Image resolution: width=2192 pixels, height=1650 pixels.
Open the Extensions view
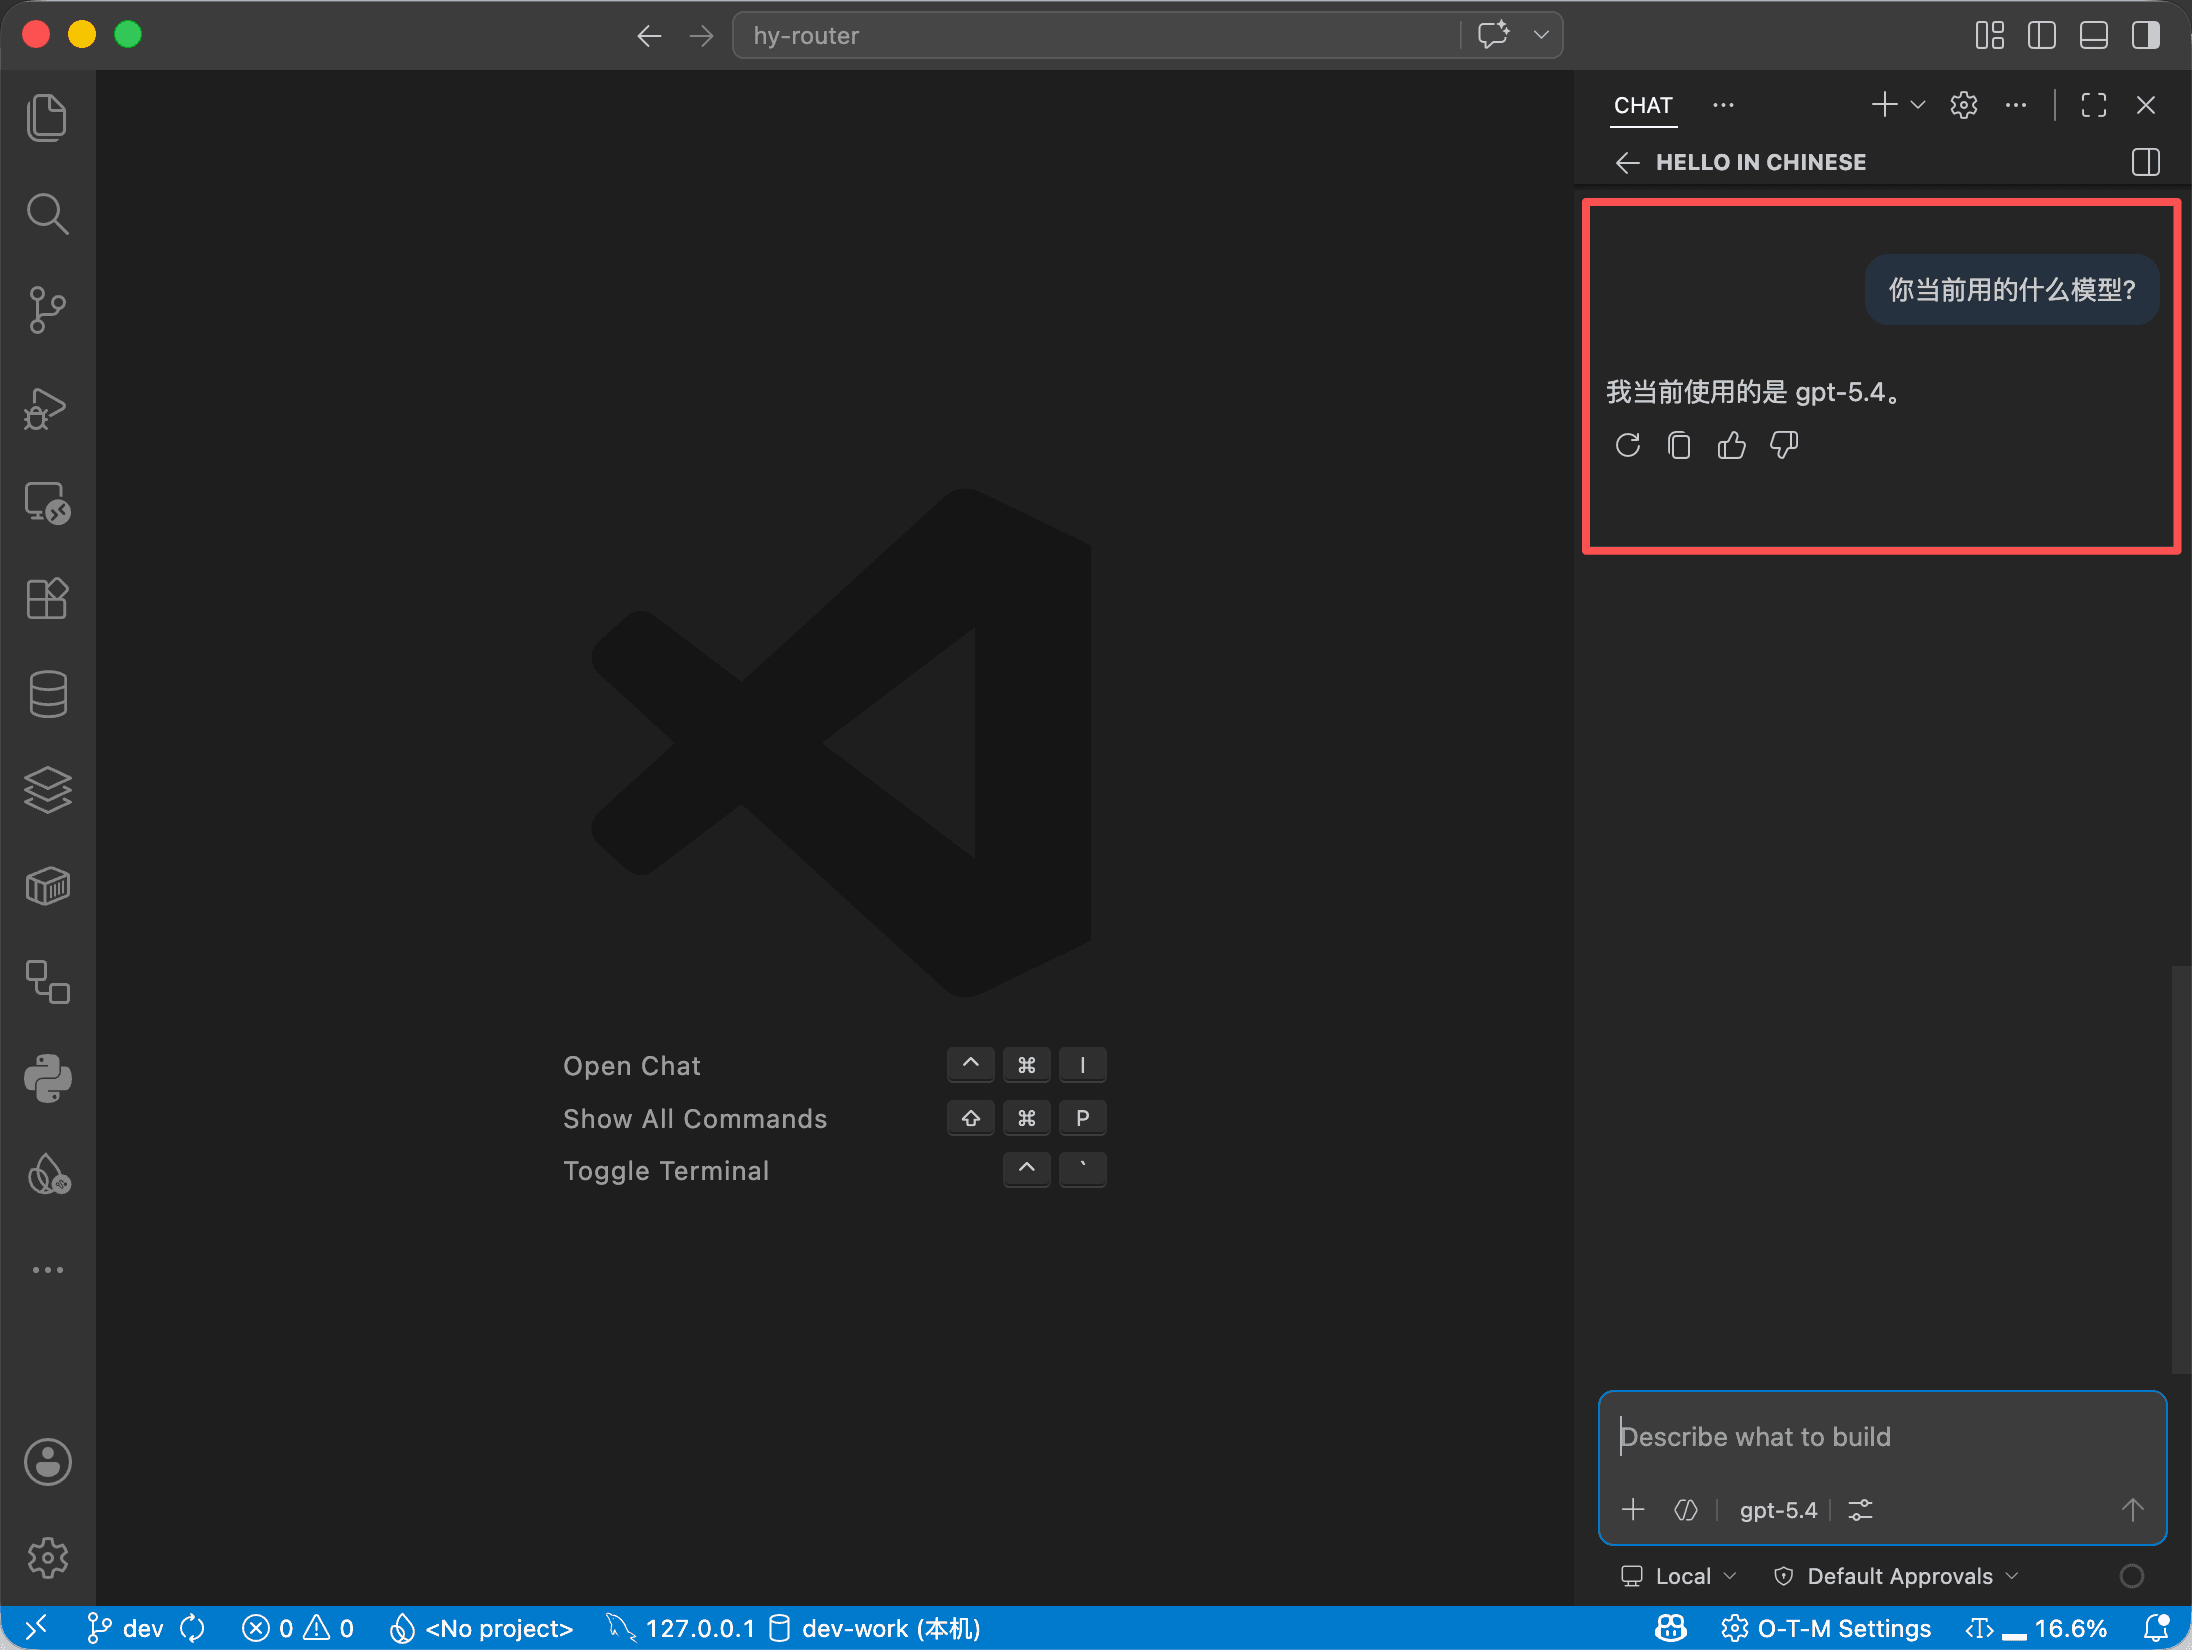click(47, 599)
